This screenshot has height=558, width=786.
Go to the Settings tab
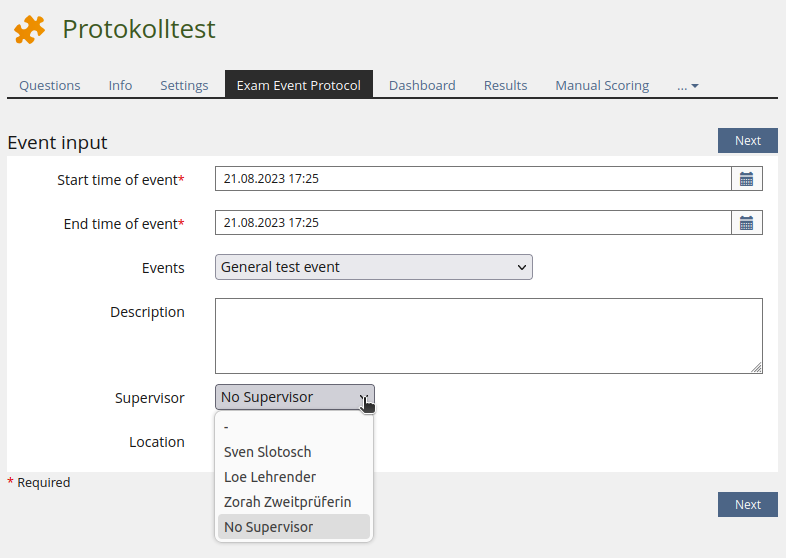coord(184,85)
